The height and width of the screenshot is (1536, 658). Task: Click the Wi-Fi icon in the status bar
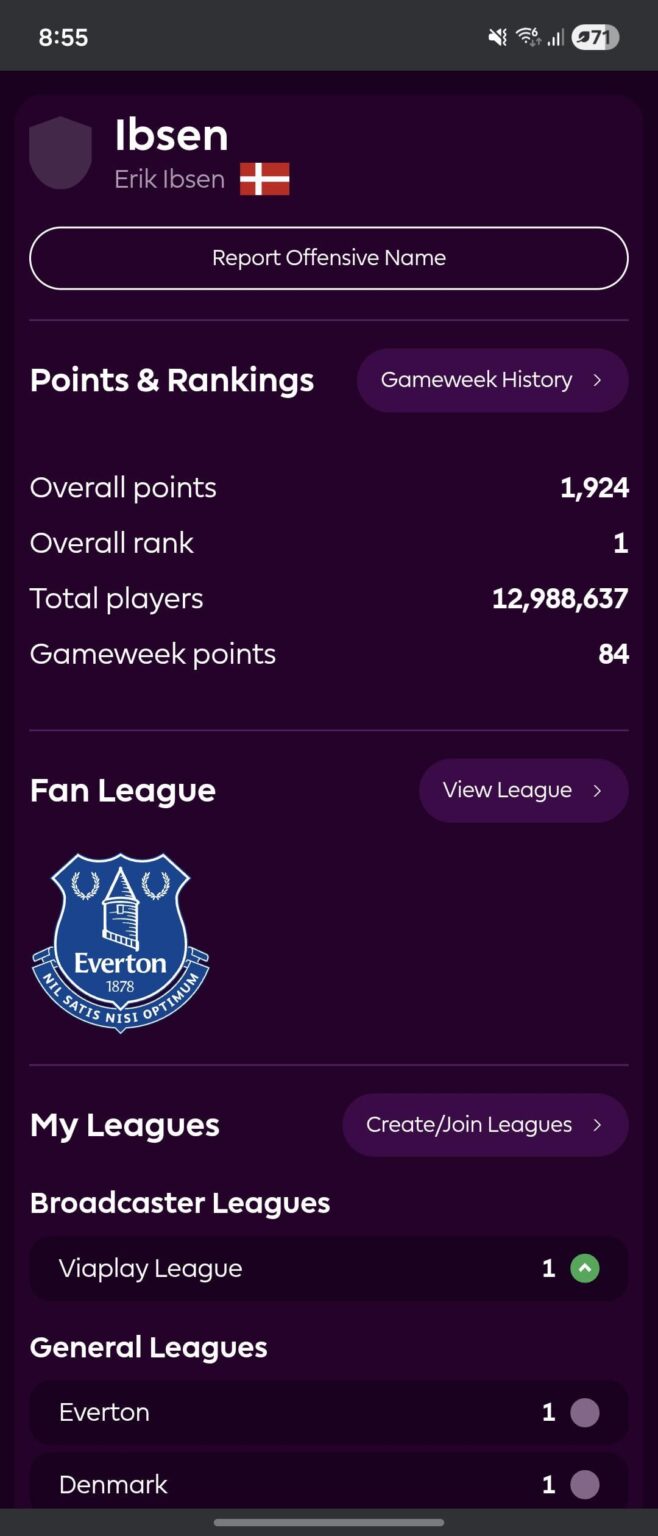point(528,35)
